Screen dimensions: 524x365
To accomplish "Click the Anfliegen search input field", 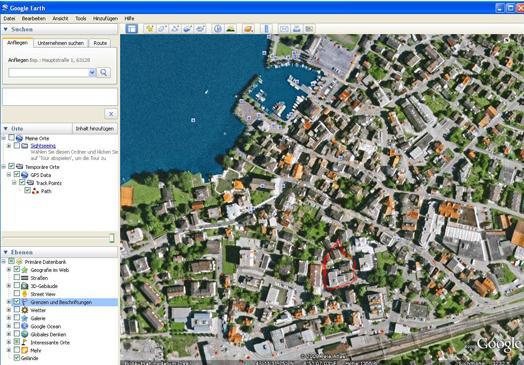I will pyautogui.click(x=48, y=73).
